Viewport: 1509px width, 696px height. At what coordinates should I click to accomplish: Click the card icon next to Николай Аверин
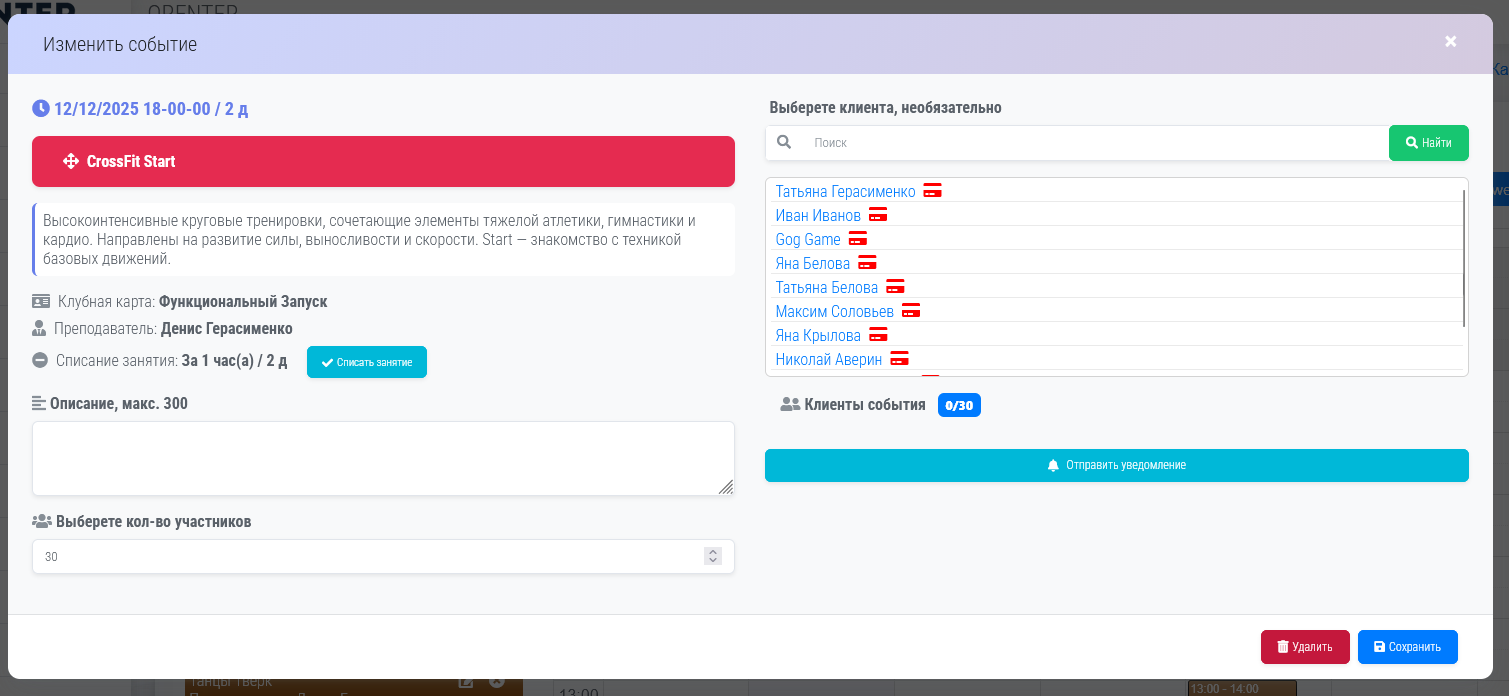[x=899, y=359]
